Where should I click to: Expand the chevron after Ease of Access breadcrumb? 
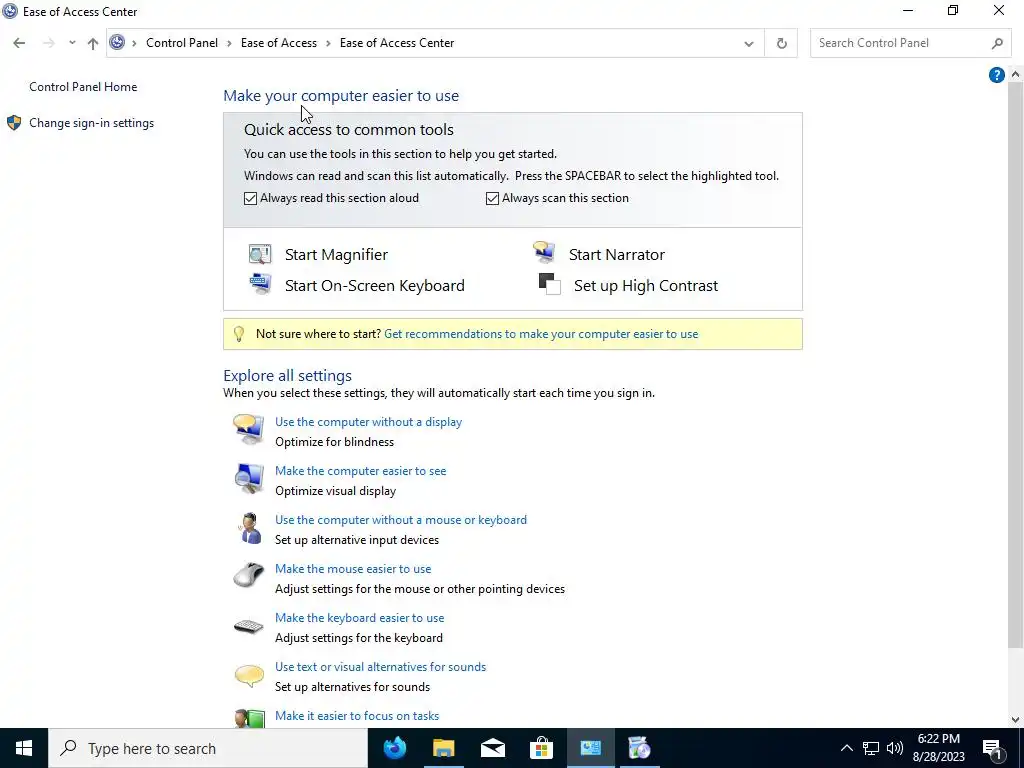tap(328, 43)
